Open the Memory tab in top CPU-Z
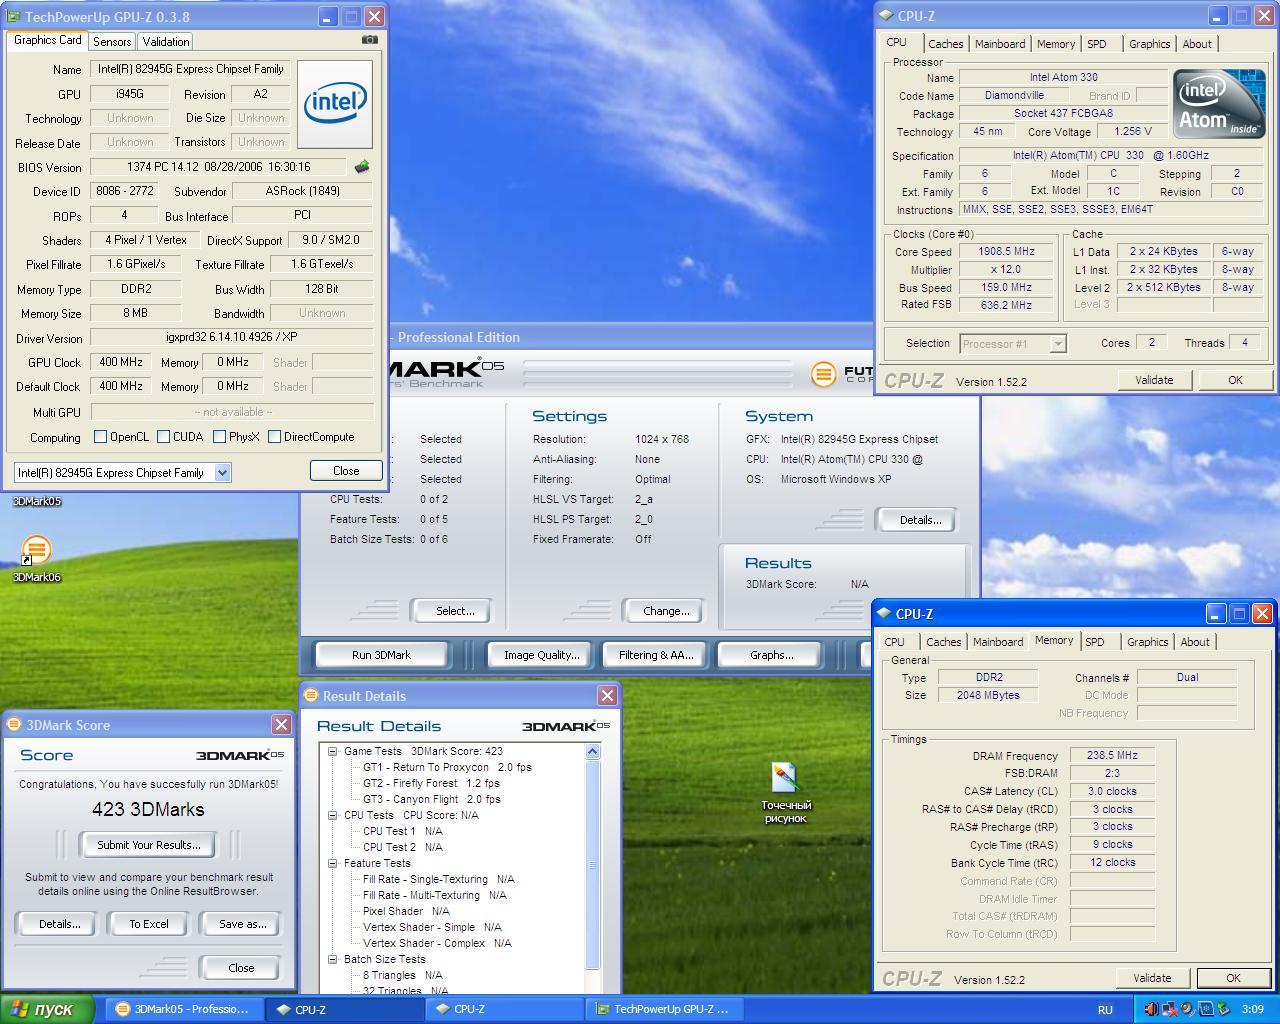Screen dimensions: 1280x1024 click(x=1056, y=44)
